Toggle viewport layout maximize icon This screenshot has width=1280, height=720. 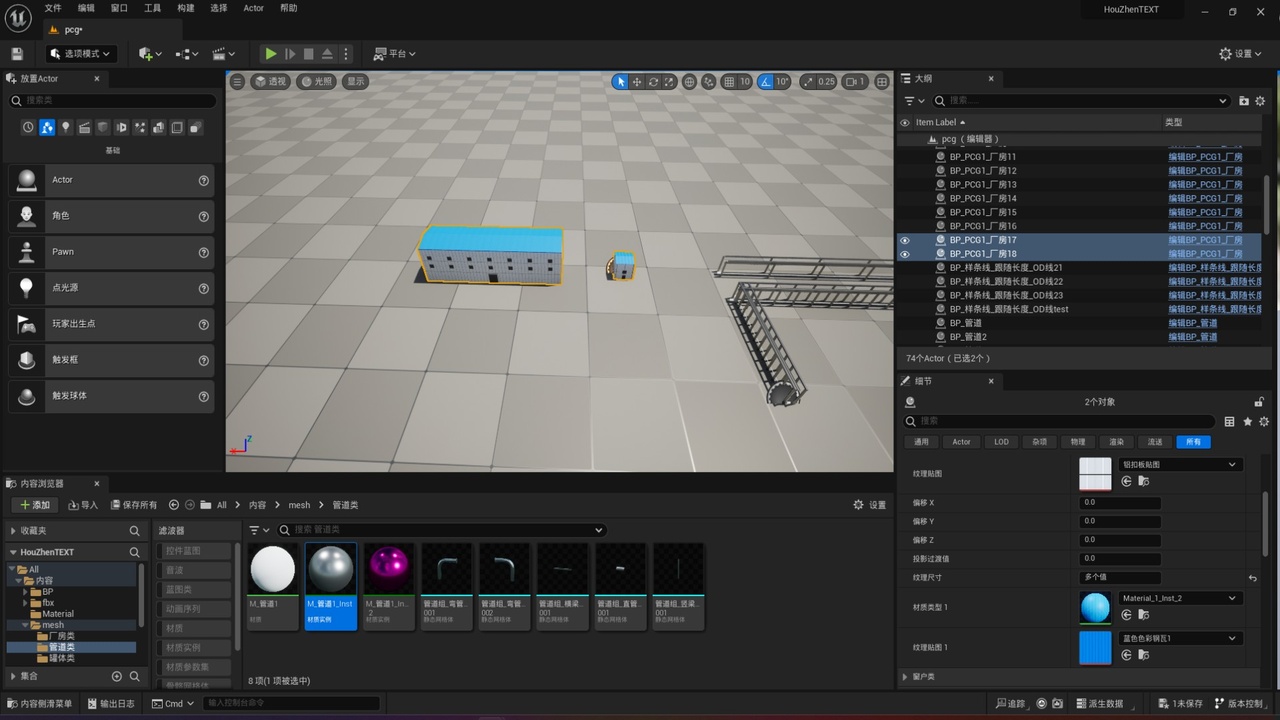[882, 82]
